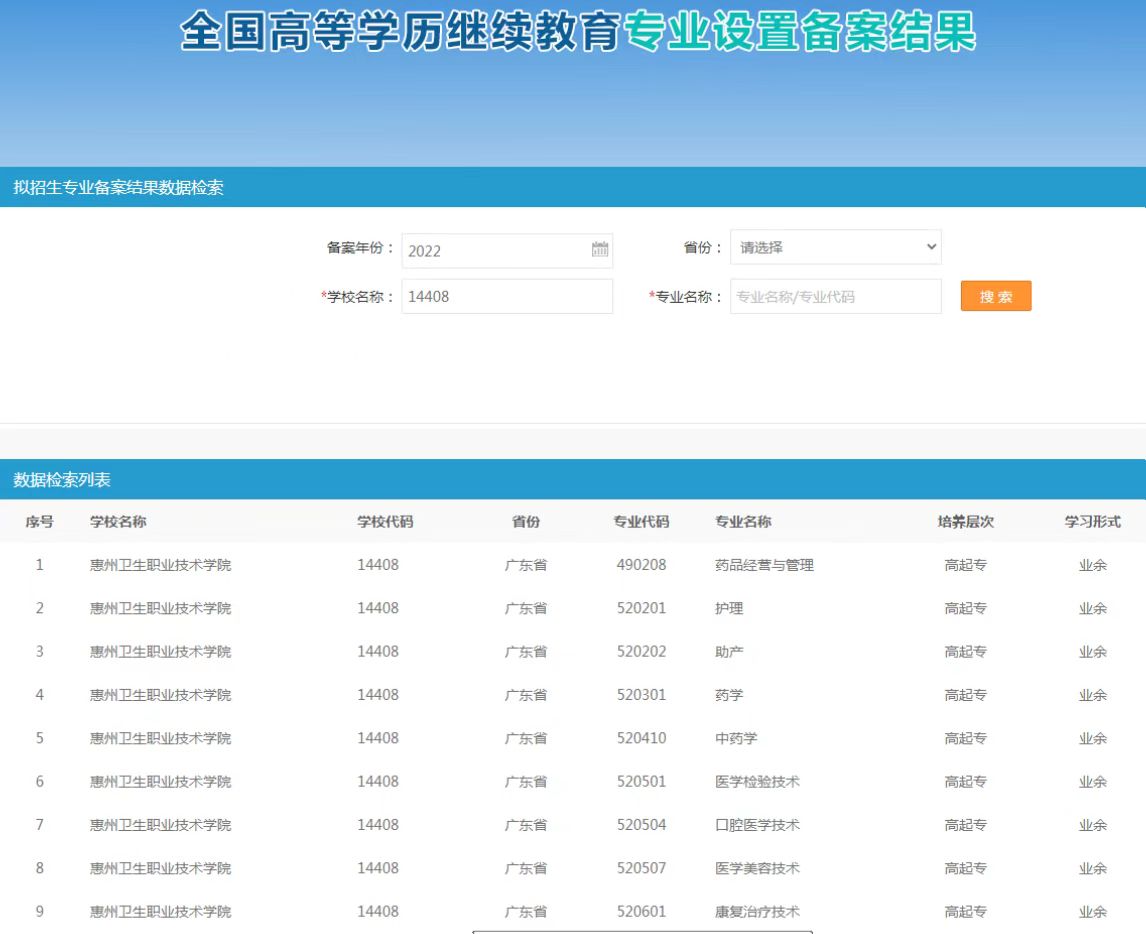
Task: Click the orange 搜索 search button
Action: [x=995, y=296]
